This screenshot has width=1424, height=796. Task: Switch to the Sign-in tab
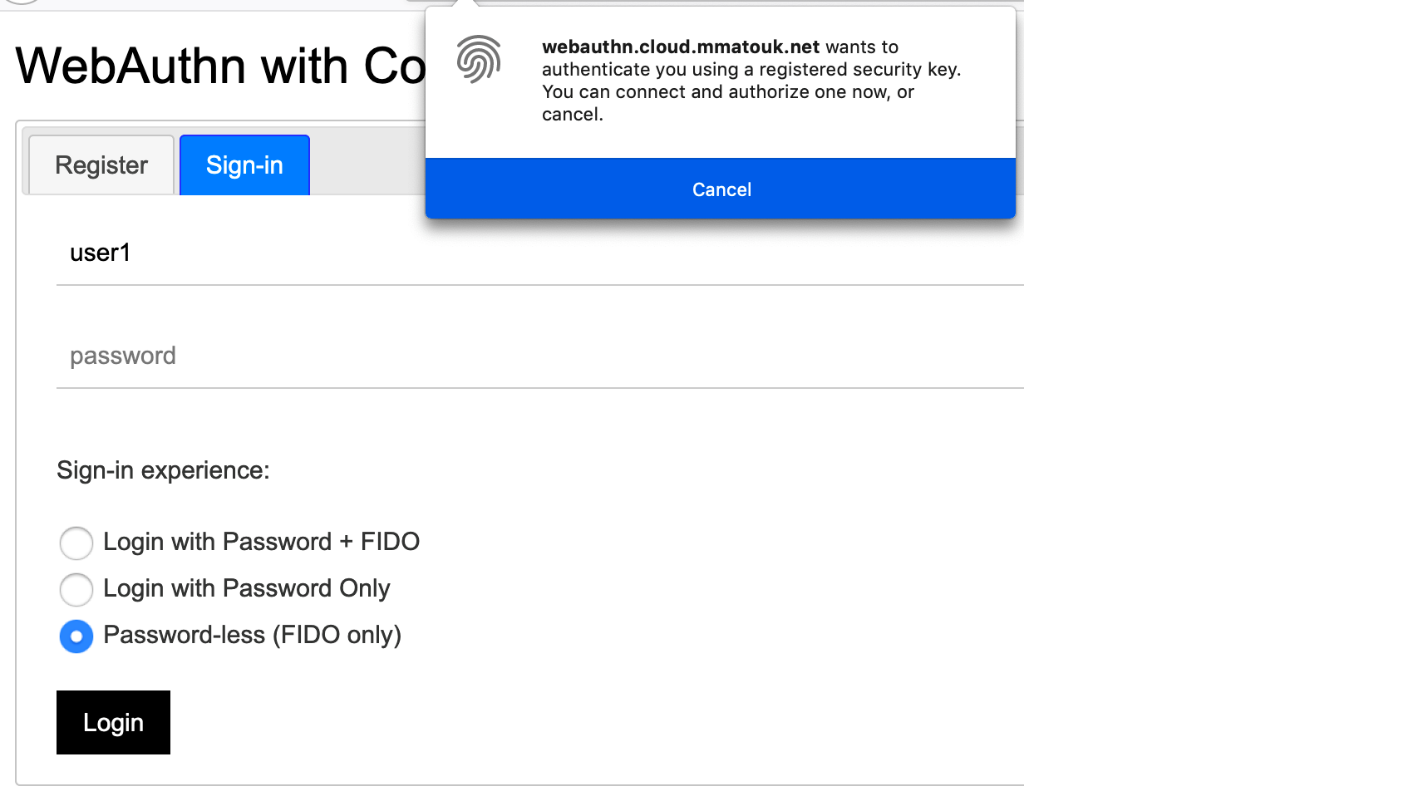click(x=244, y=164)
